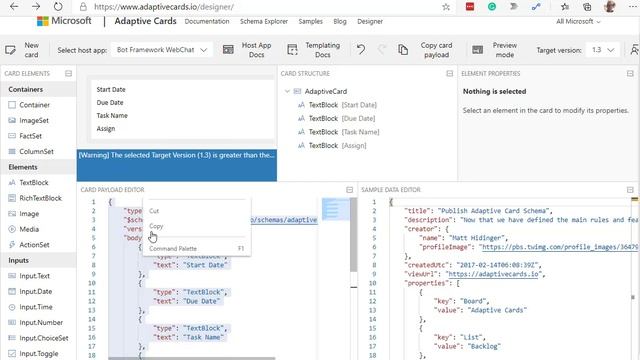This screenshot has height=360, width=640.
Task: Select the Input.Toggle element
Action: point(38,353)
